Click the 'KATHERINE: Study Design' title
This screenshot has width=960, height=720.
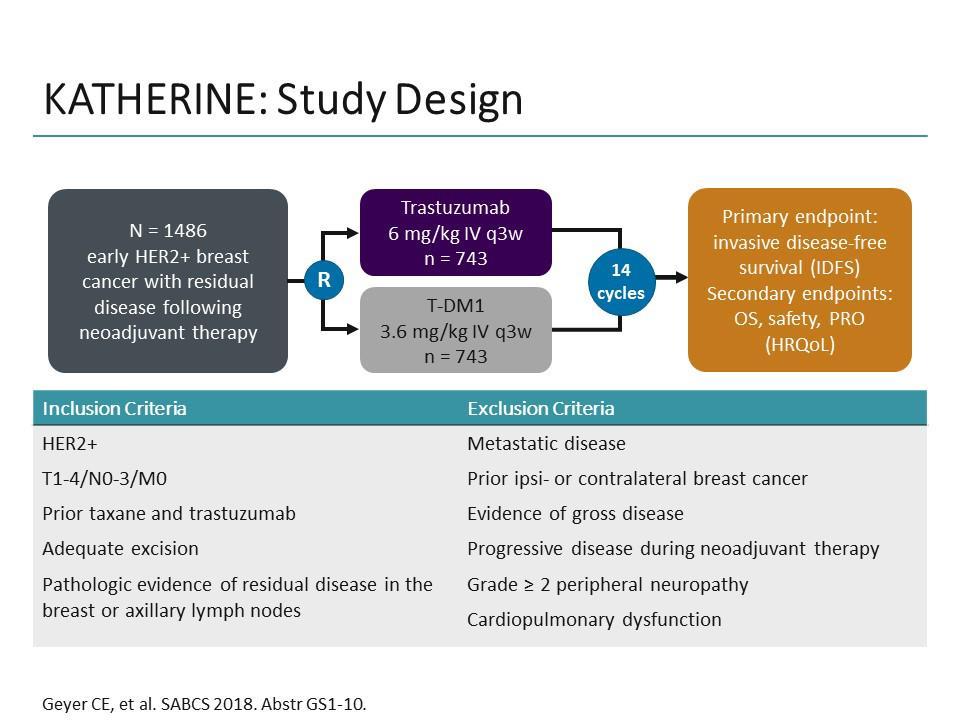[283, 100]
